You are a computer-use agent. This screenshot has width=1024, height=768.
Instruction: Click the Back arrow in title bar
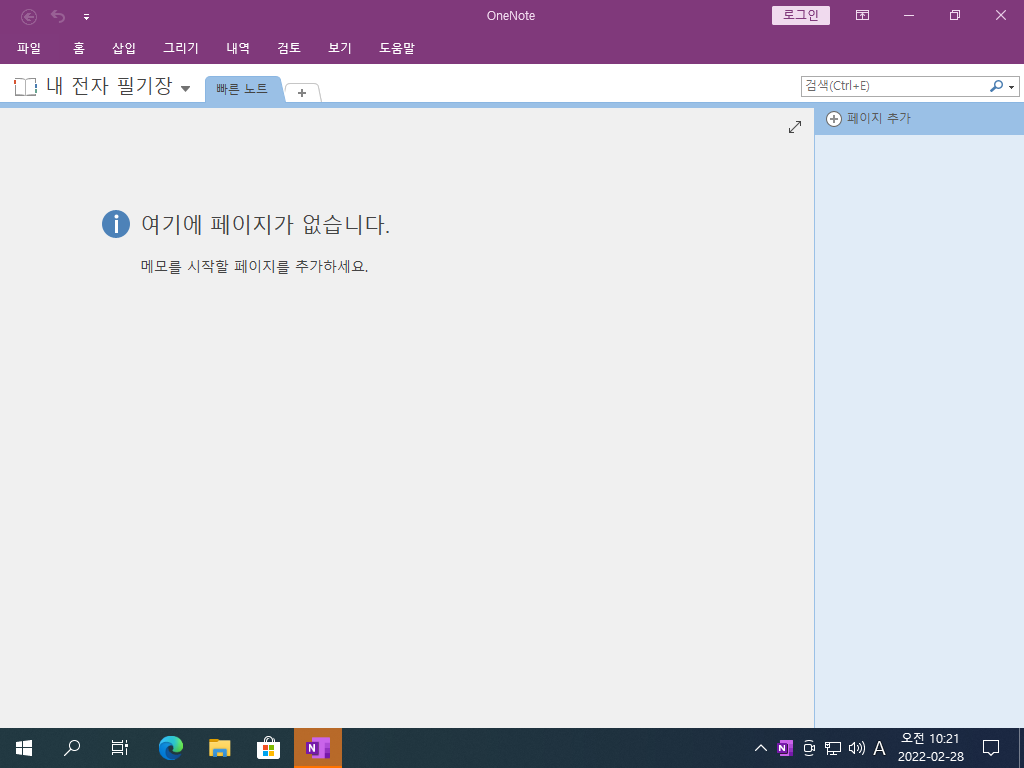coord(29,16)
